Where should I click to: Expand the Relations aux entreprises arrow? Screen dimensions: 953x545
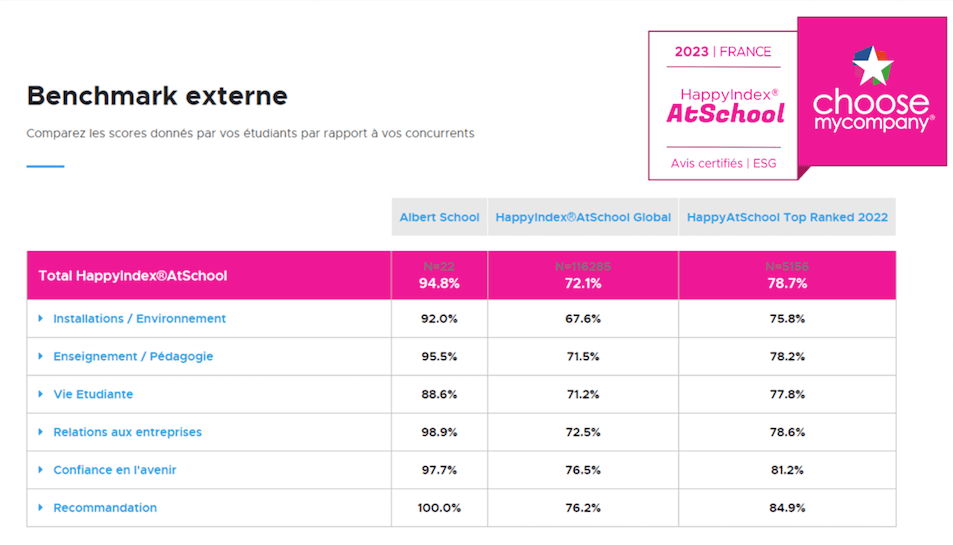(x=41, y=433)
